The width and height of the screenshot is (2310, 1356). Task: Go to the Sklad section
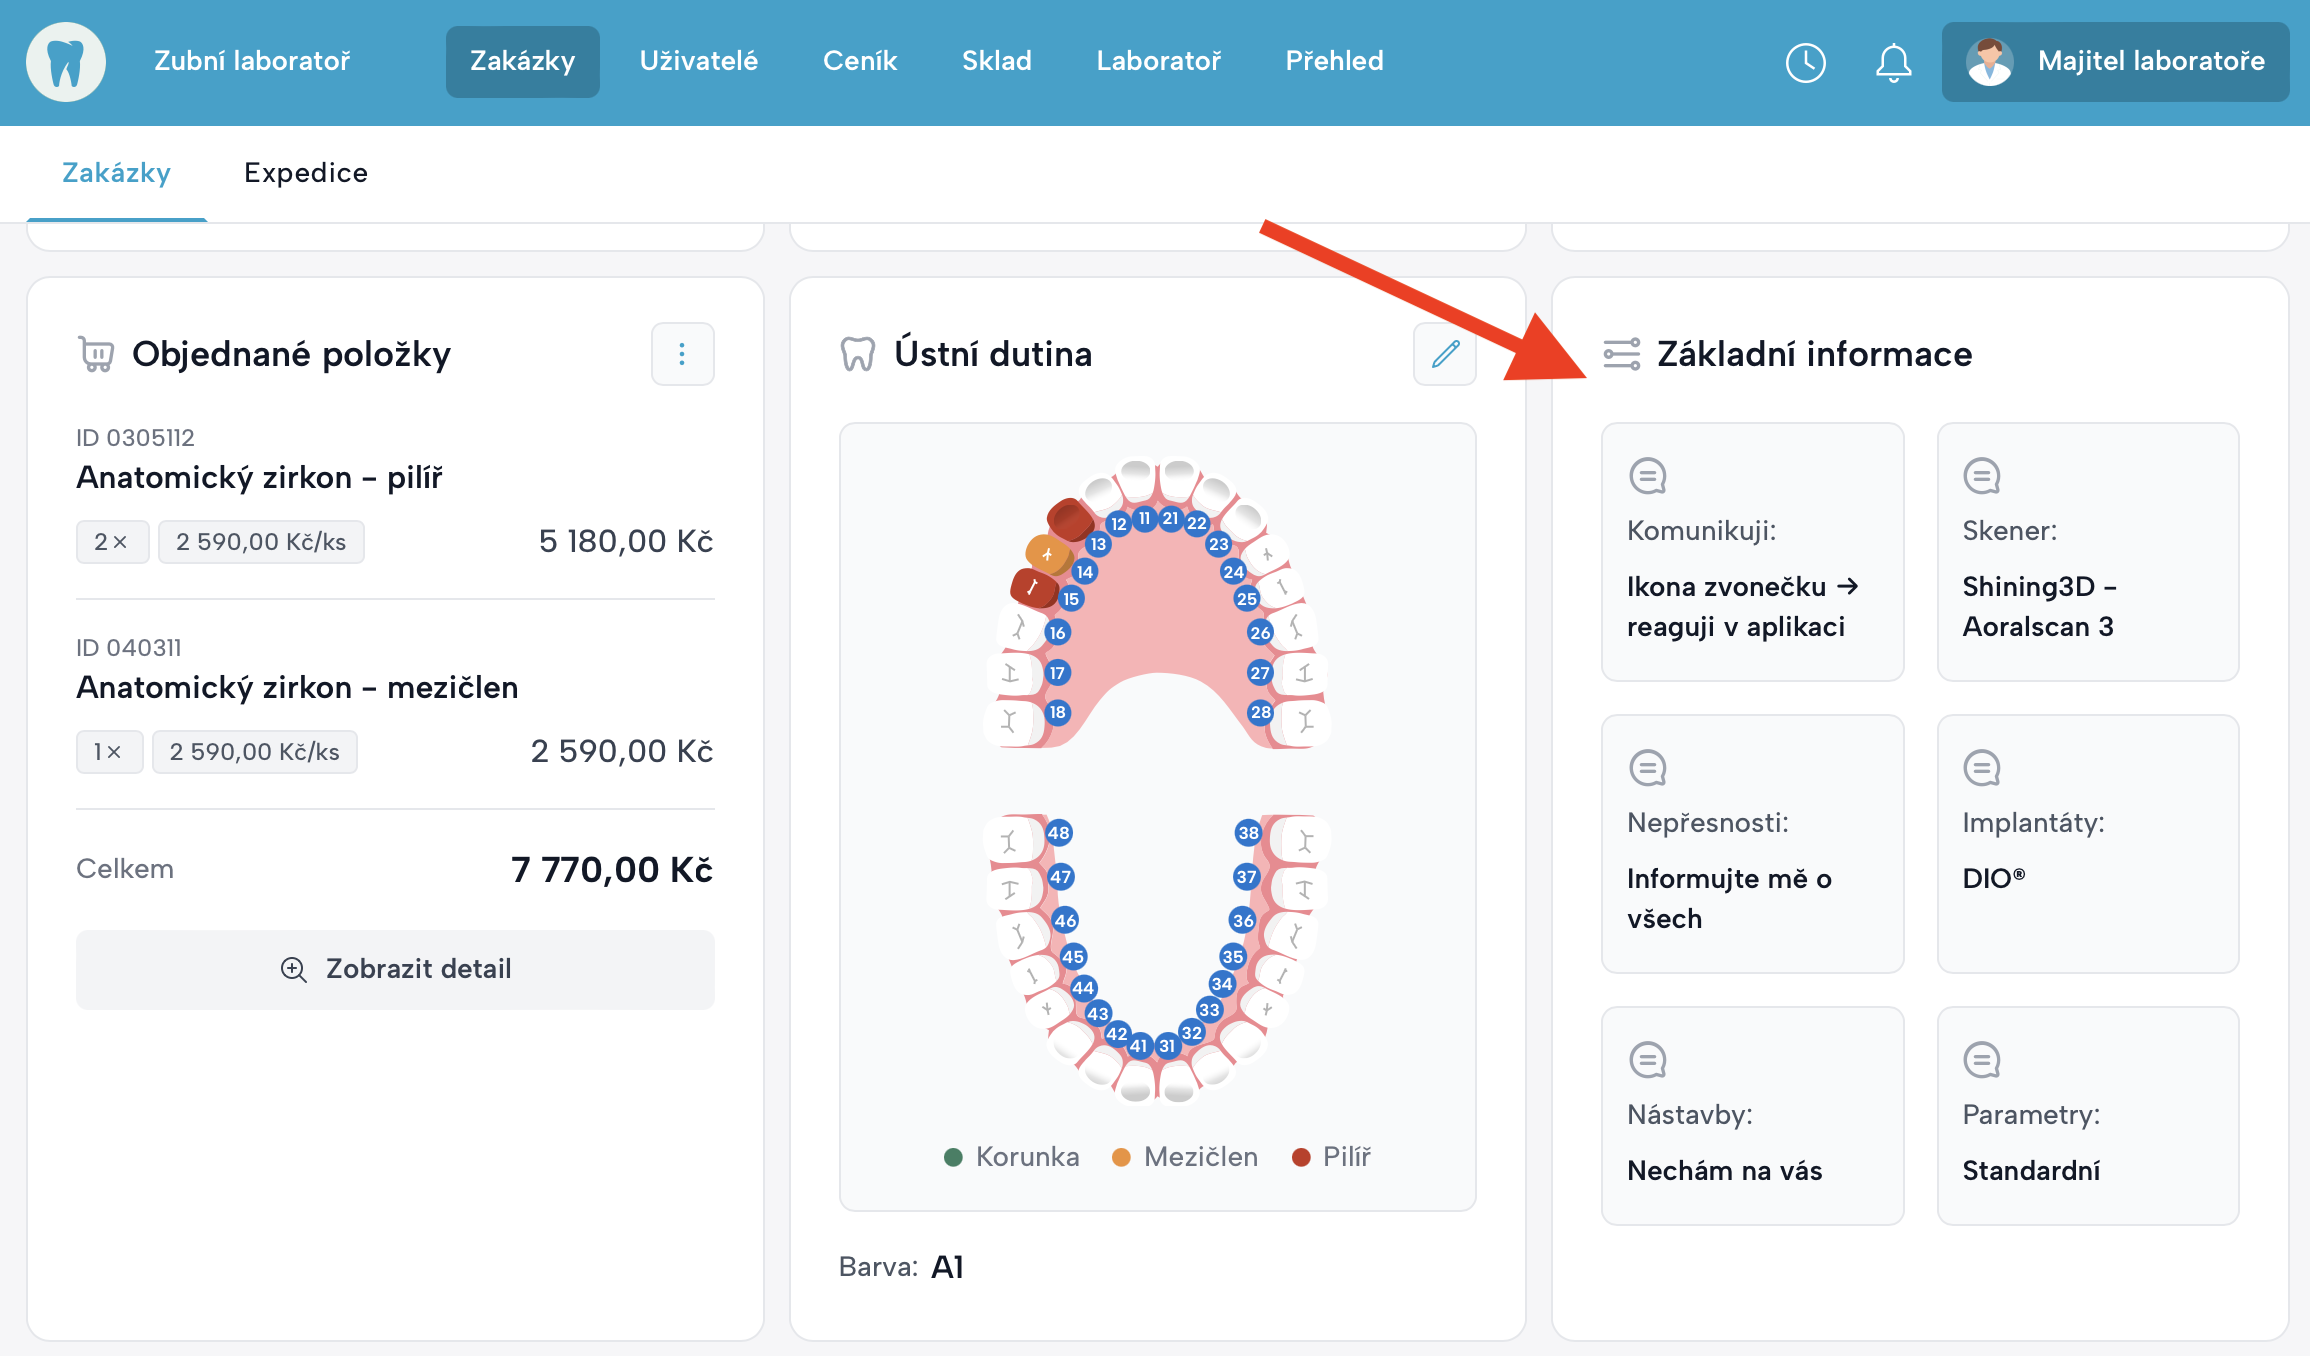(x=996, y=61)
